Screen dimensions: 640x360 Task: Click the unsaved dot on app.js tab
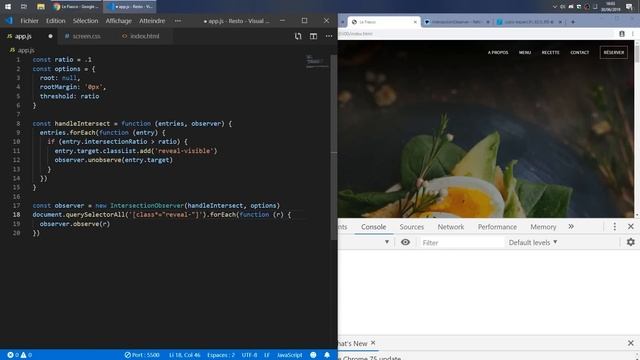pos(50,36)
